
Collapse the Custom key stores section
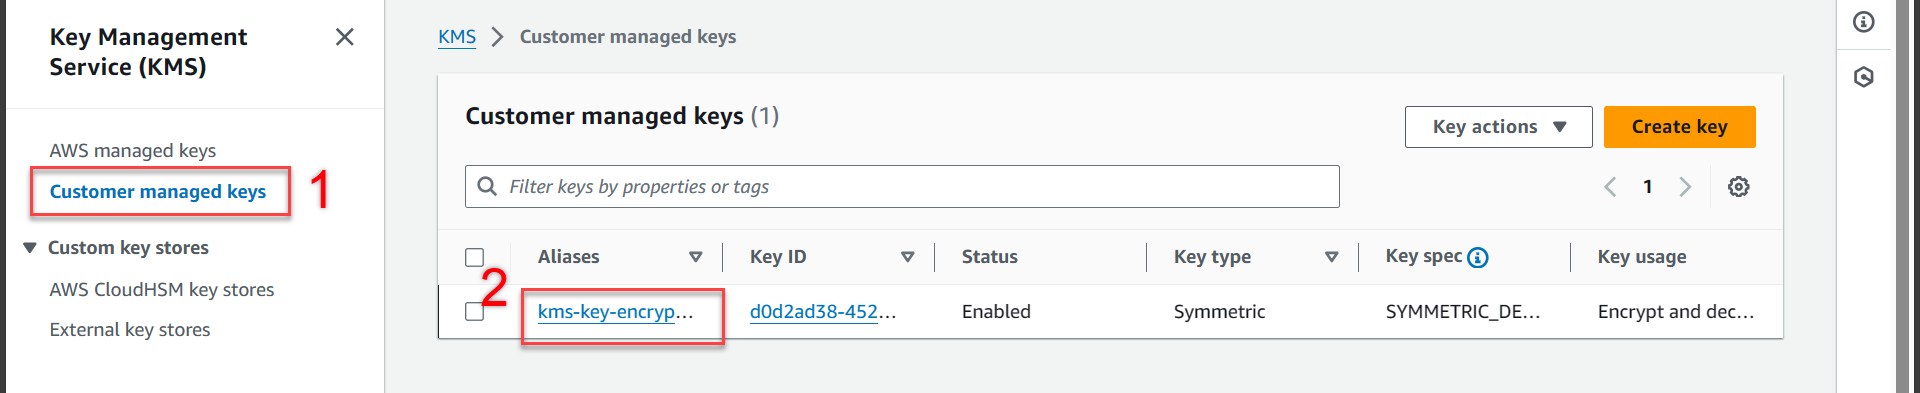click(x=30, y=248)
